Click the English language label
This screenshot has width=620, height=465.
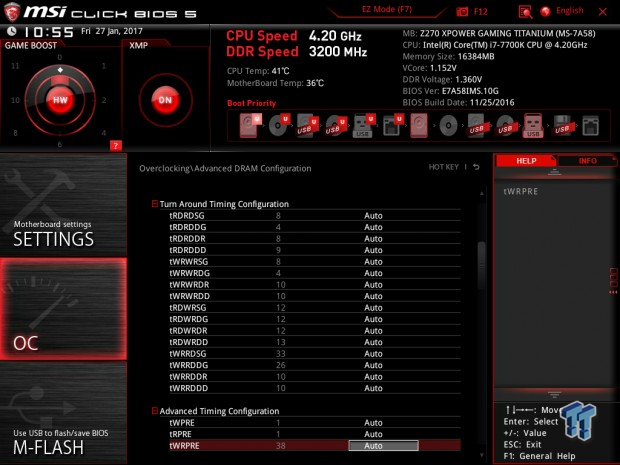[x=569, y=11]
